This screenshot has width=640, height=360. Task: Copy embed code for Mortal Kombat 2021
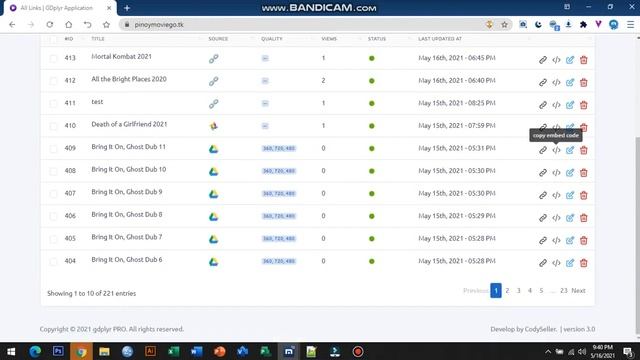(556, 60)
